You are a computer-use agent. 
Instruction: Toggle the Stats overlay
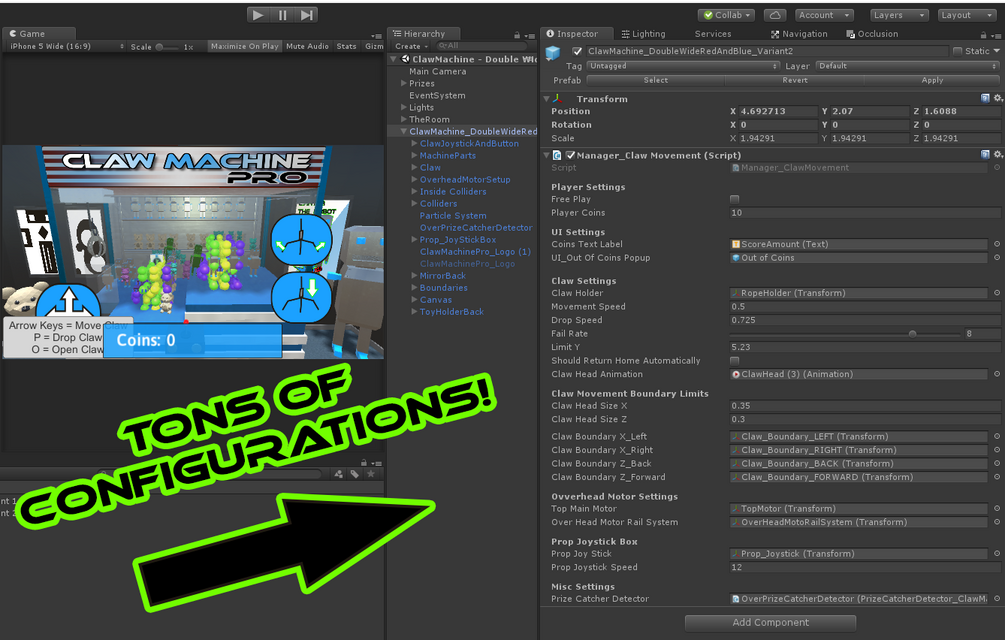tap(346, 46)
